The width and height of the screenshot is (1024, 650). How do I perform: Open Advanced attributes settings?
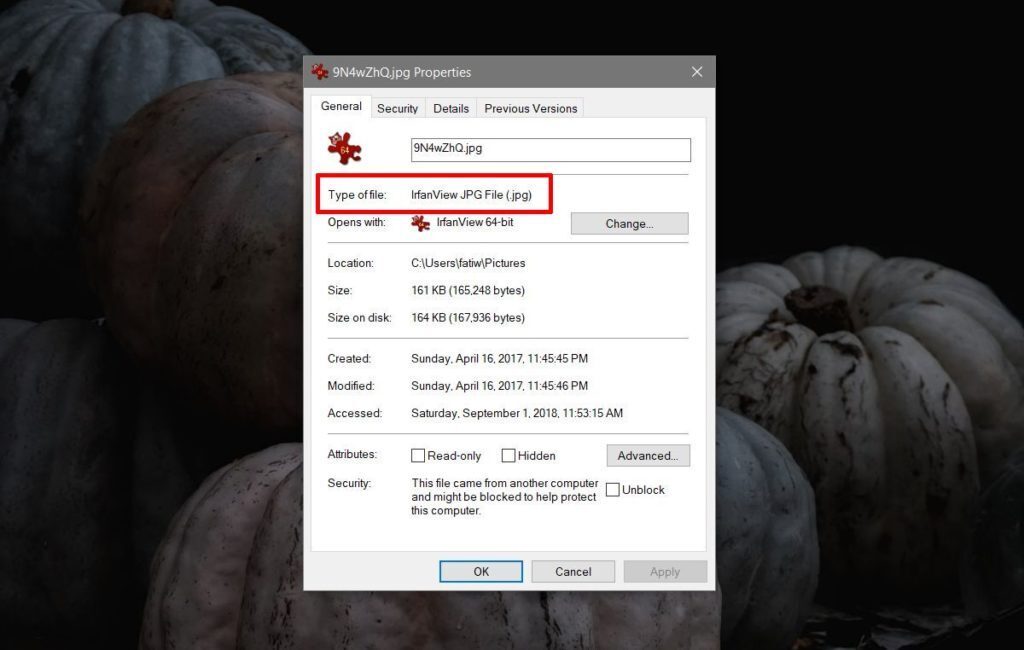[x=648, y=455]
